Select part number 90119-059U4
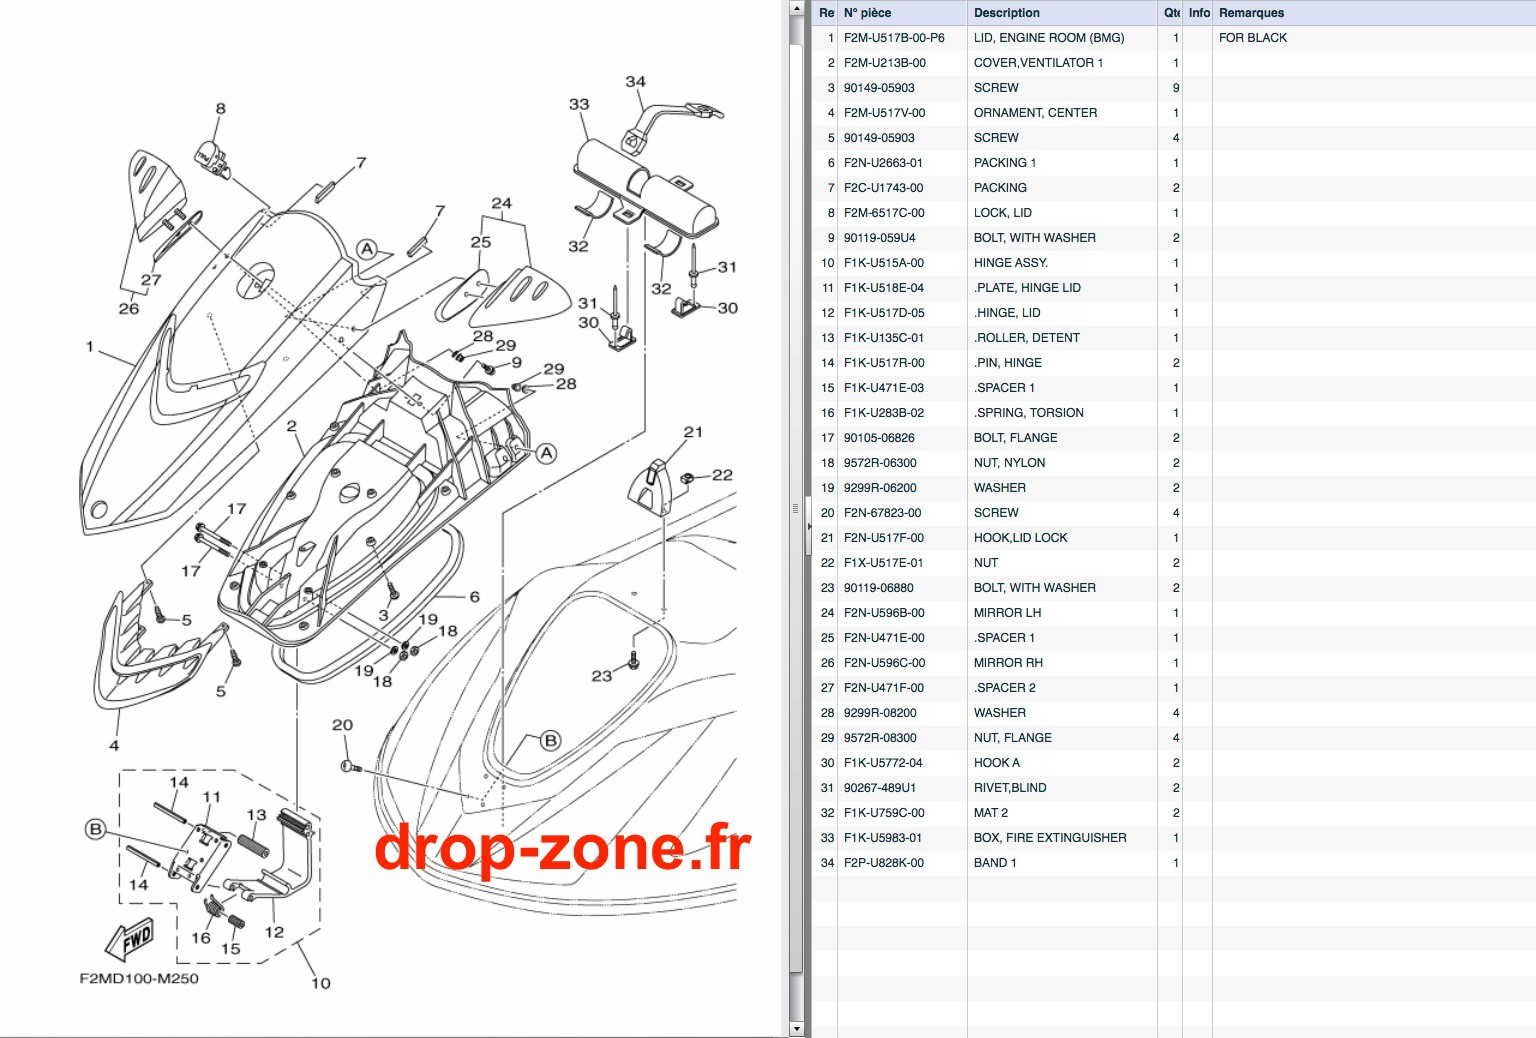Image resolution: width=1536 pixels, height=1038 pixels. click(880, 238)
